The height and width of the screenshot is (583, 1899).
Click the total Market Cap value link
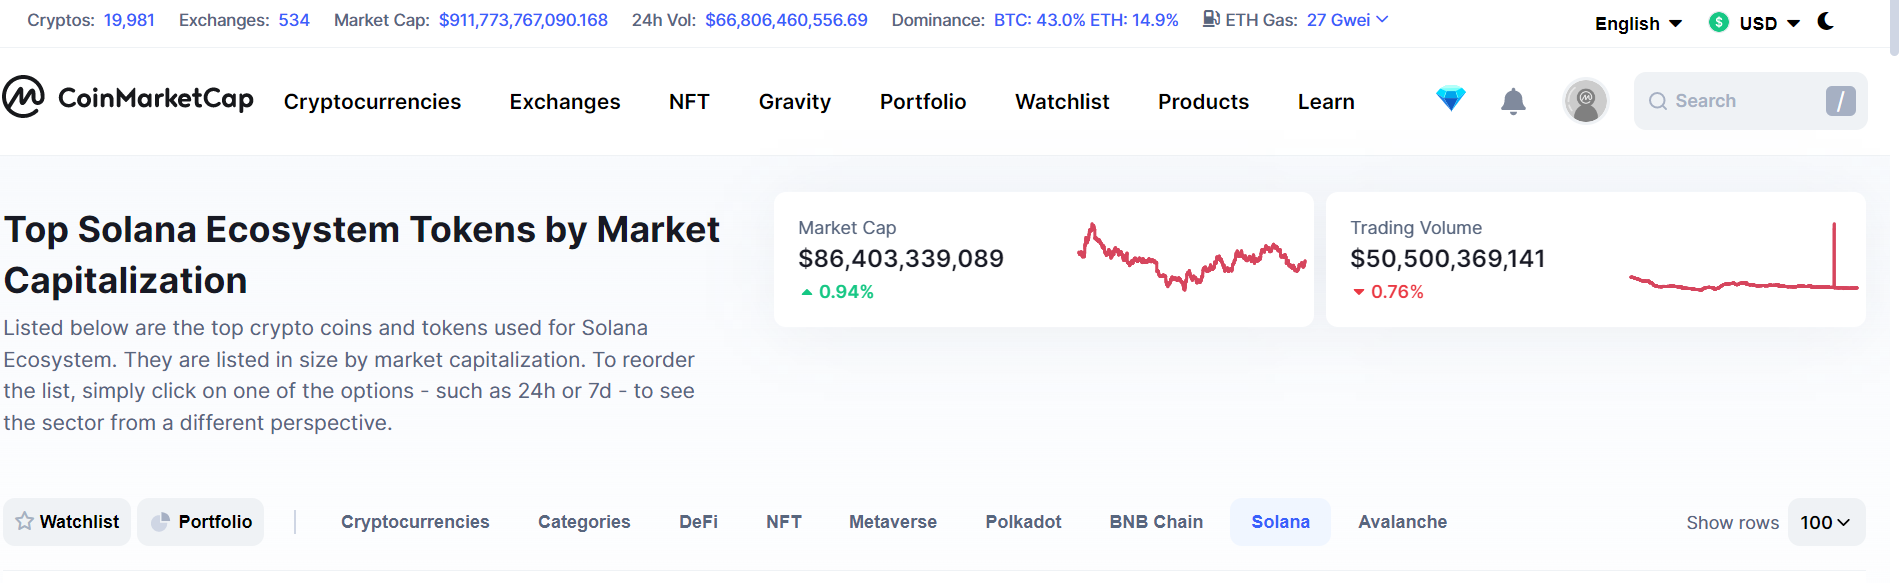point(523,20)
